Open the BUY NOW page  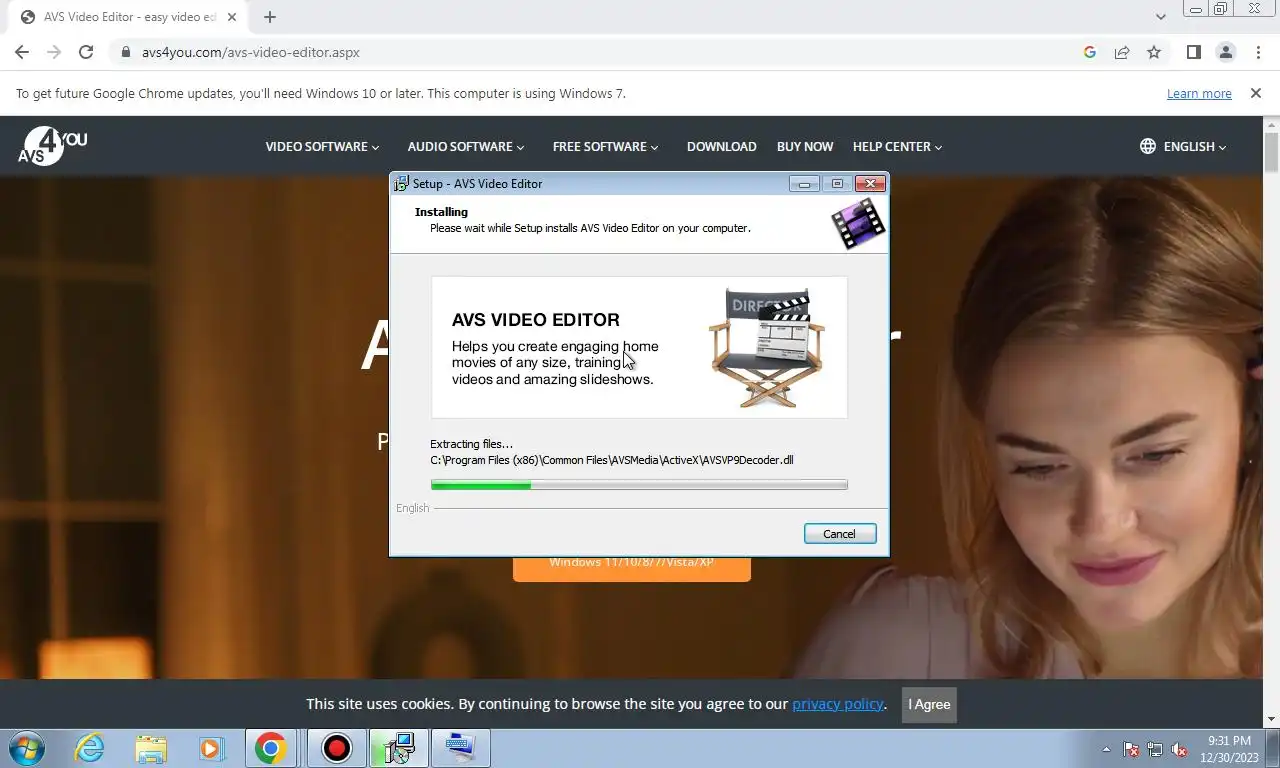click(805, 146)
